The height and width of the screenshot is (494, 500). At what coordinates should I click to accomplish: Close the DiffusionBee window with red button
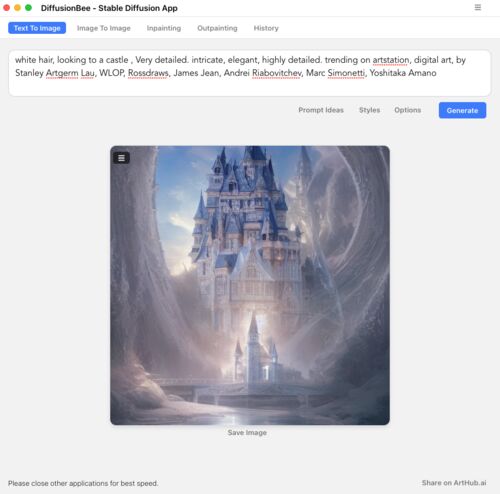6,7
